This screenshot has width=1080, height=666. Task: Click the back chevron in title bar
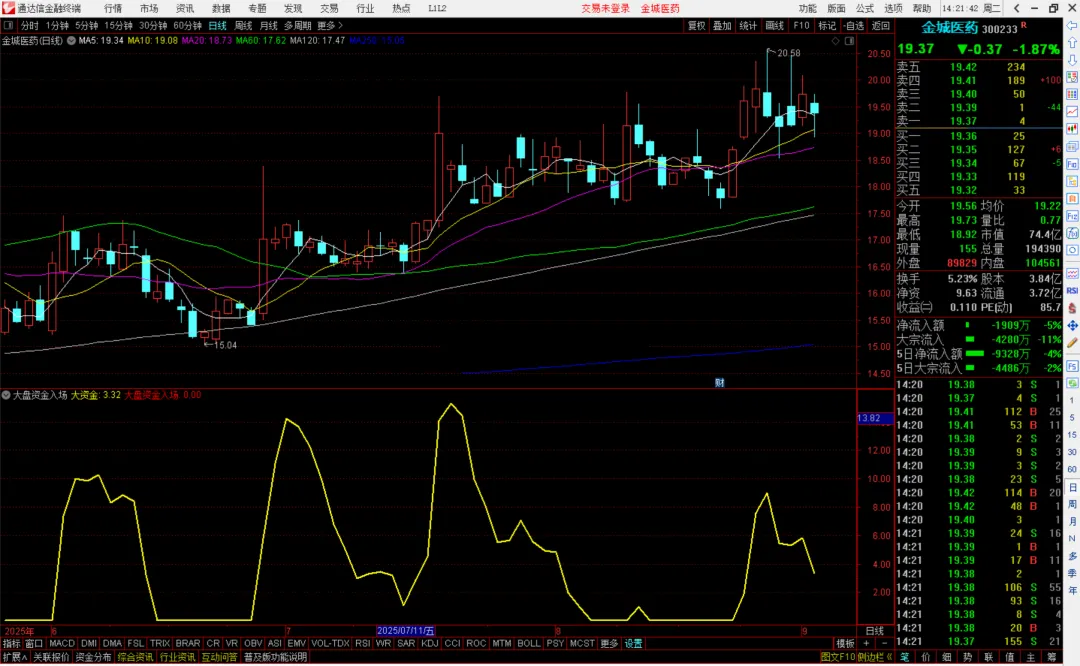pos(1017,8)
